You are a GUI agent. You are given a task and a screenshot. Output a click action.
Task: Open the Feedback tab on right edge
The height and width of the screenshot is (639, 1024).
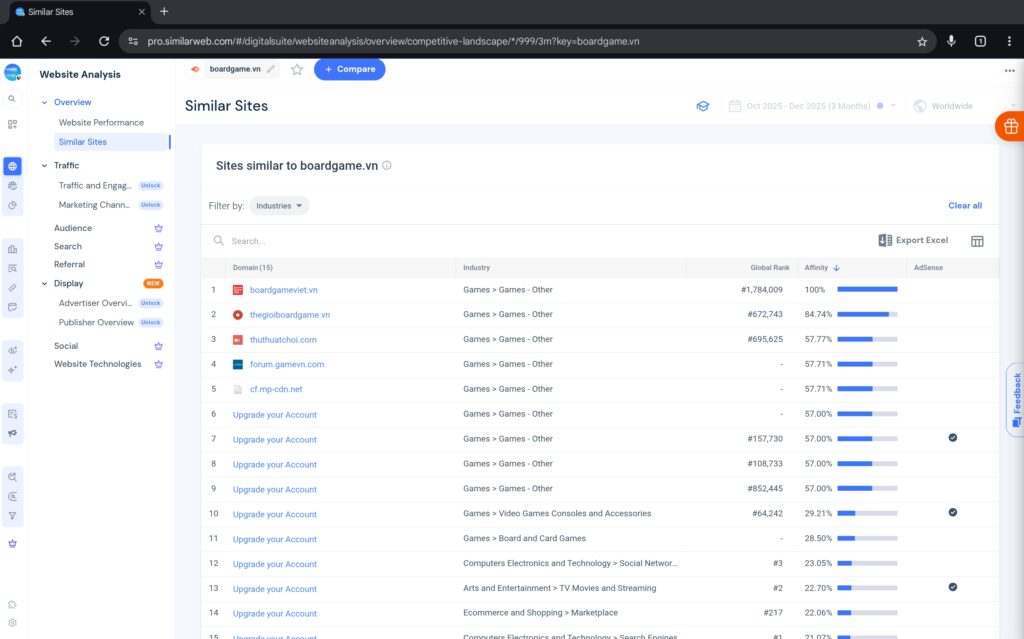pyautogui.click(x=1016, y=400)
